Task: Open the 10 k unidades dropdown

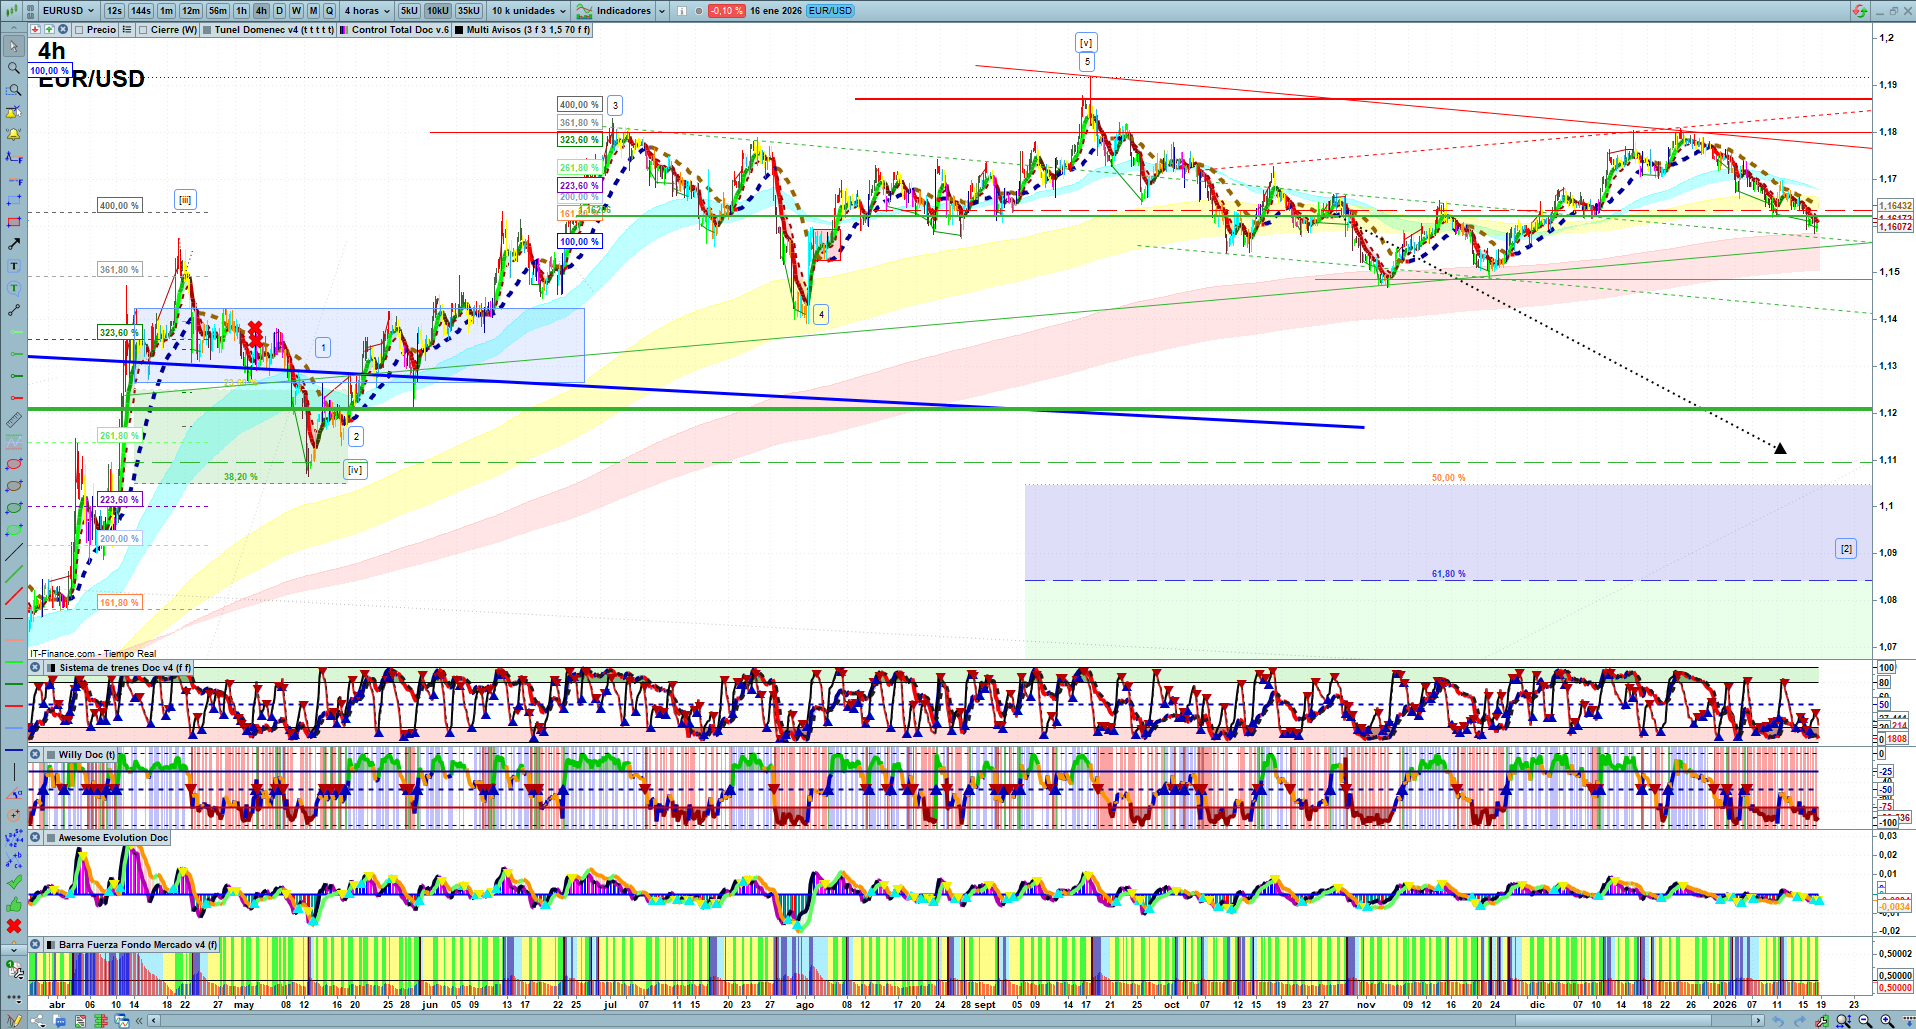Action: click(528, 11)
